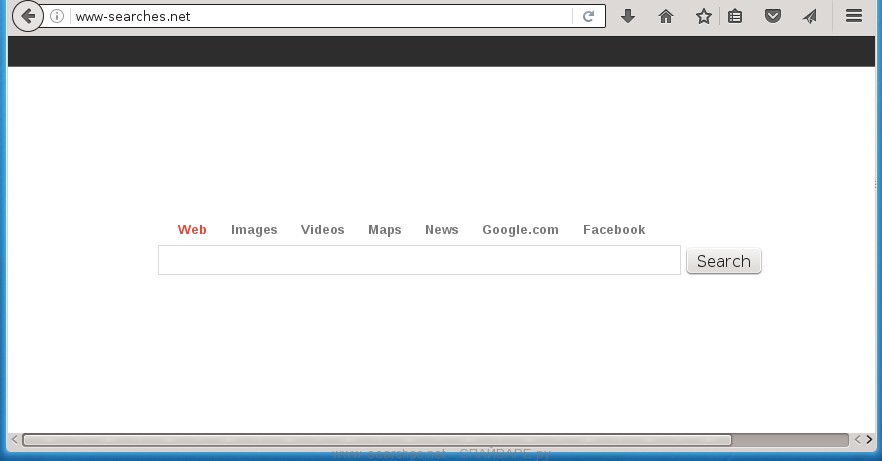Open the Google.com link
Viewport: 882px width, 461px height.
[x=520, y=230]
